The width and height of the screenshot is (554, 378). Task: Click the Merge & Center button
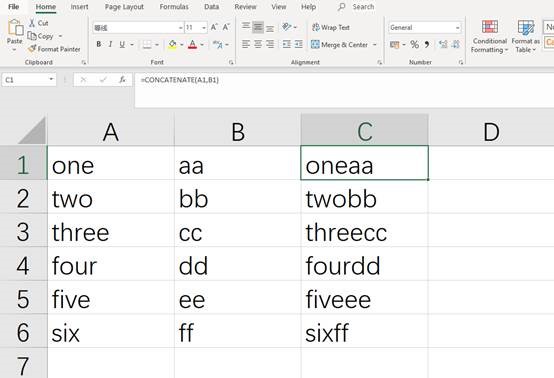[340, 45]
